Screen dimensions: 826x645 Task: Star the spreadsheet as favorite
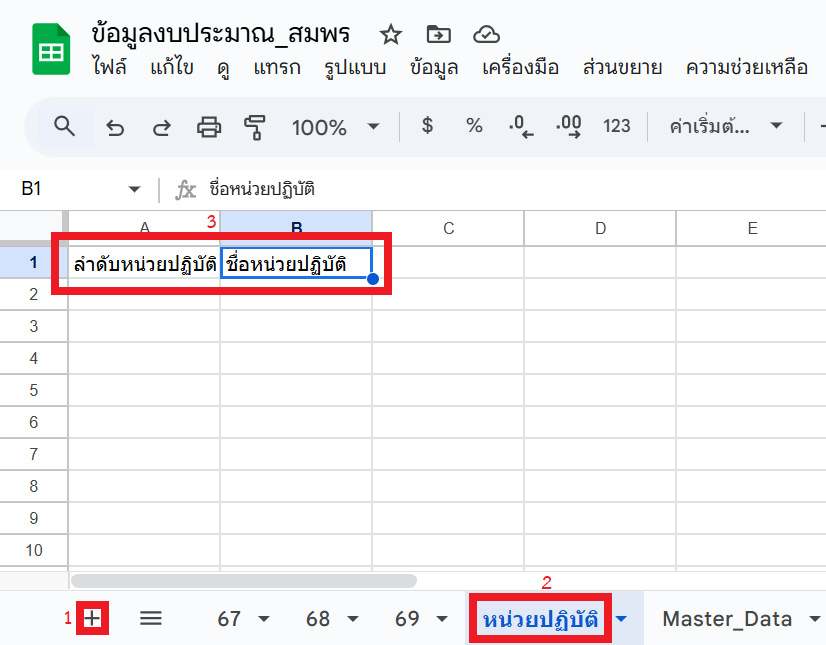[389, 34]
